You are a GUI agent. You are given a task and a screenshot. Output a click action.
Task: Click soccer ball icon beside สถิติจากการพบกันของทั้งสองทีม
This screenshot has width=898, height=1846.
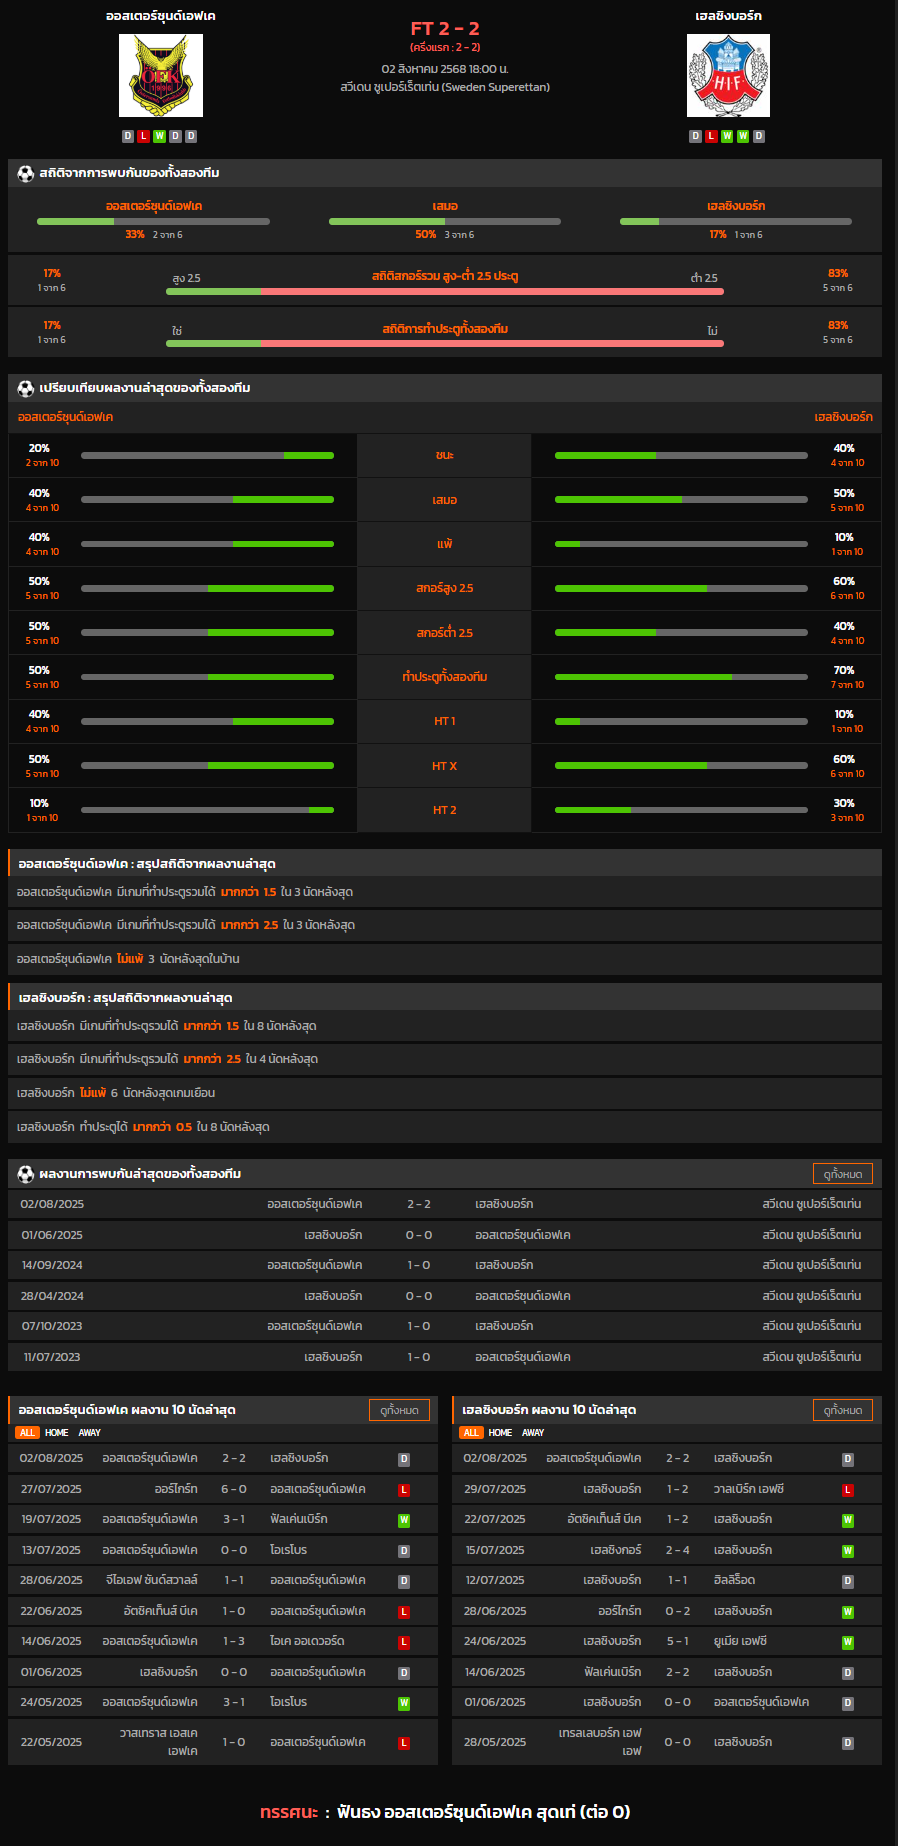pyautogui.click(x=26, y=173)
